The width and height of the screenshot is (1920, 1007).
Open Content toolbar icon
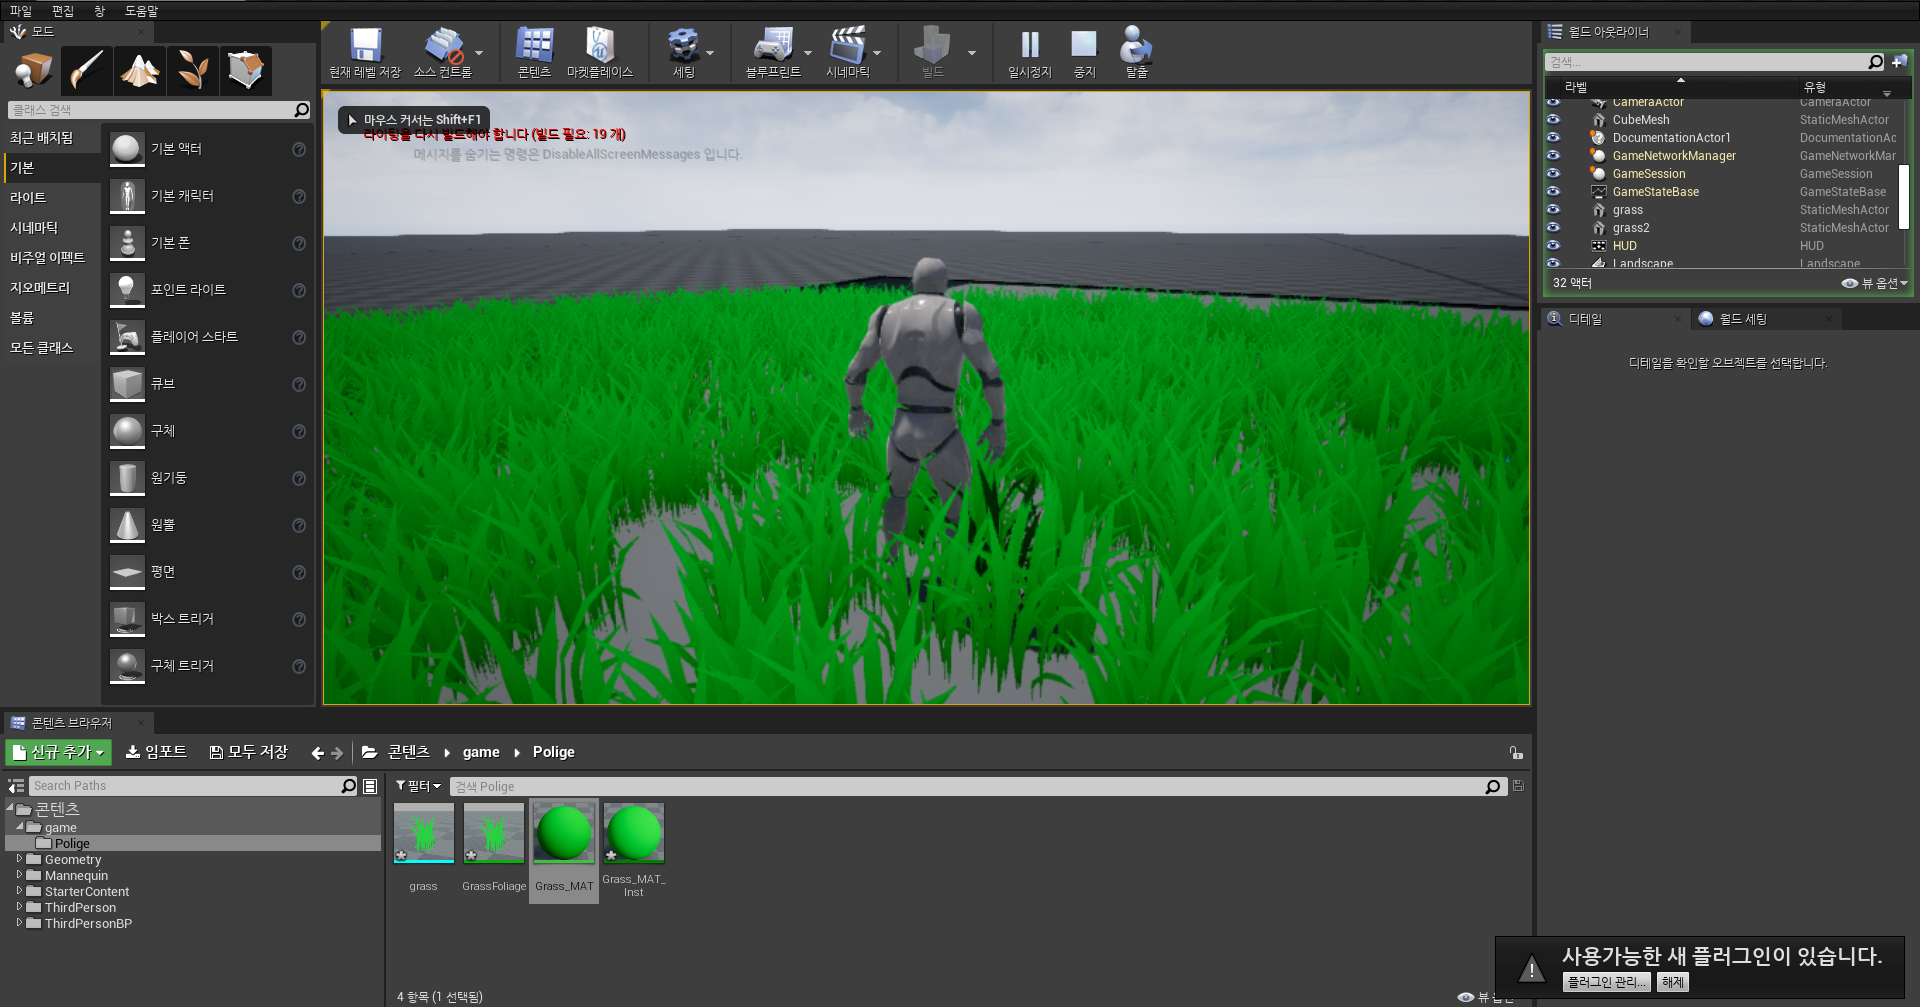[x=534, y=53]
